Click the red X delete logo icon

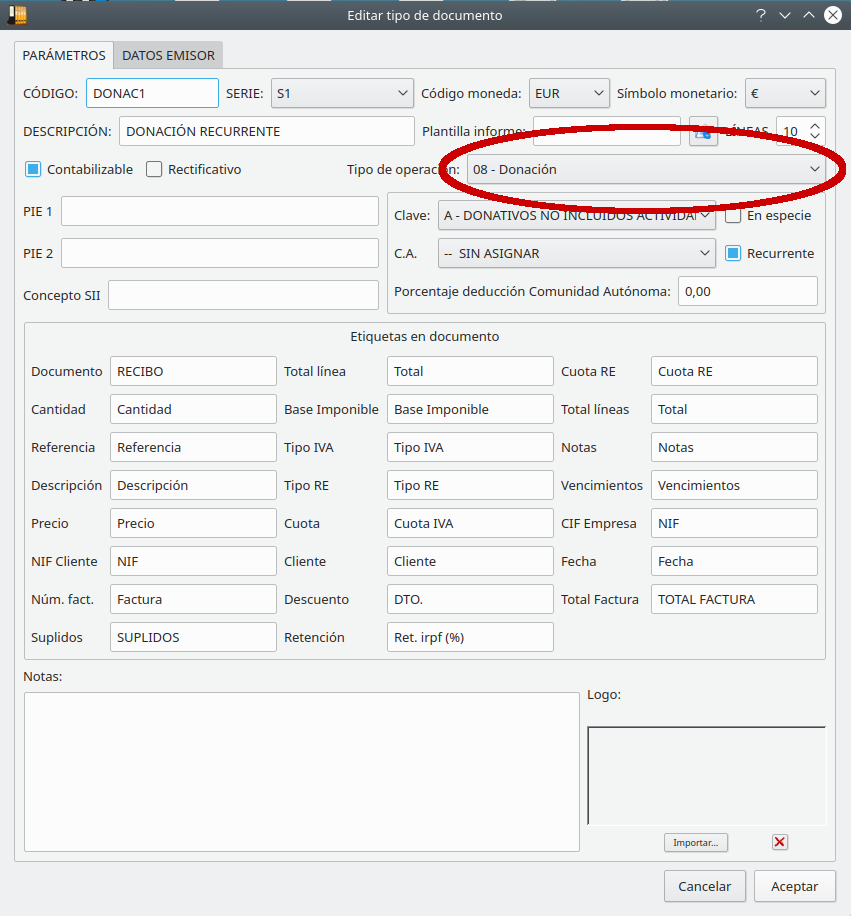click(779, 842)
